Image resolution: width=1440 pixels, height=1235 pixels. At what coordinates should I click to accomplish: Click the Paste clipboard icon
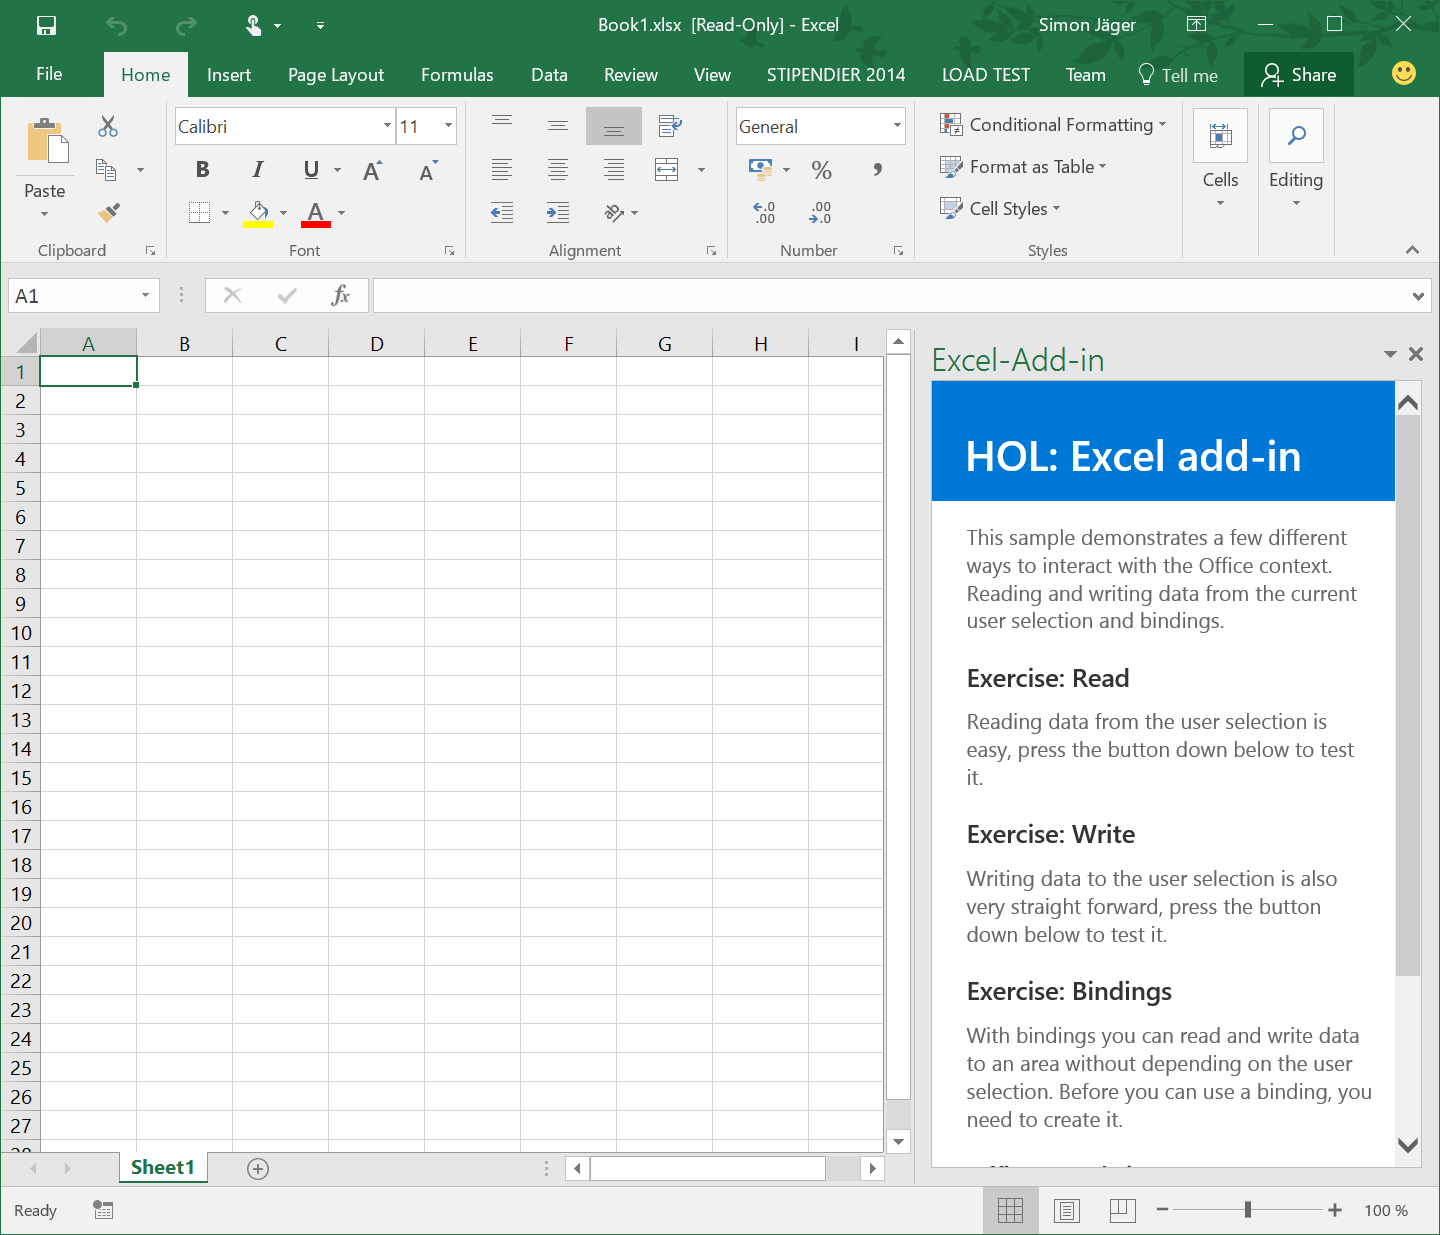[x=47, y=140]
